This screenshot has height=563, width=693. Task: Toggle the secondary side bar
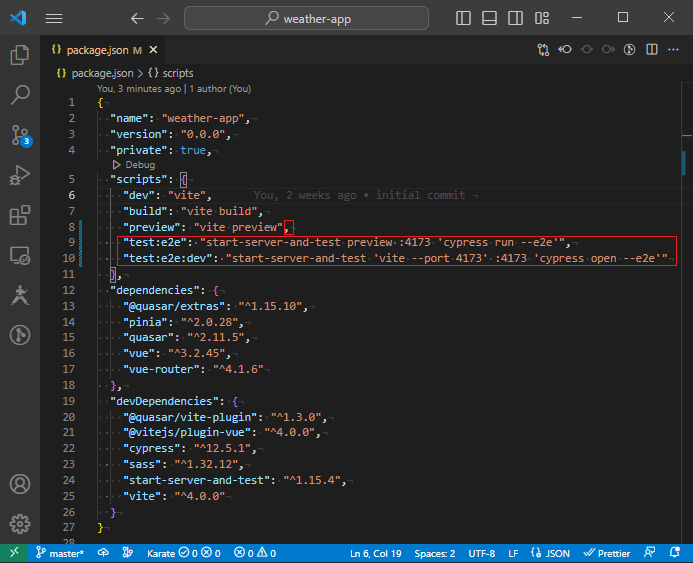515,18
